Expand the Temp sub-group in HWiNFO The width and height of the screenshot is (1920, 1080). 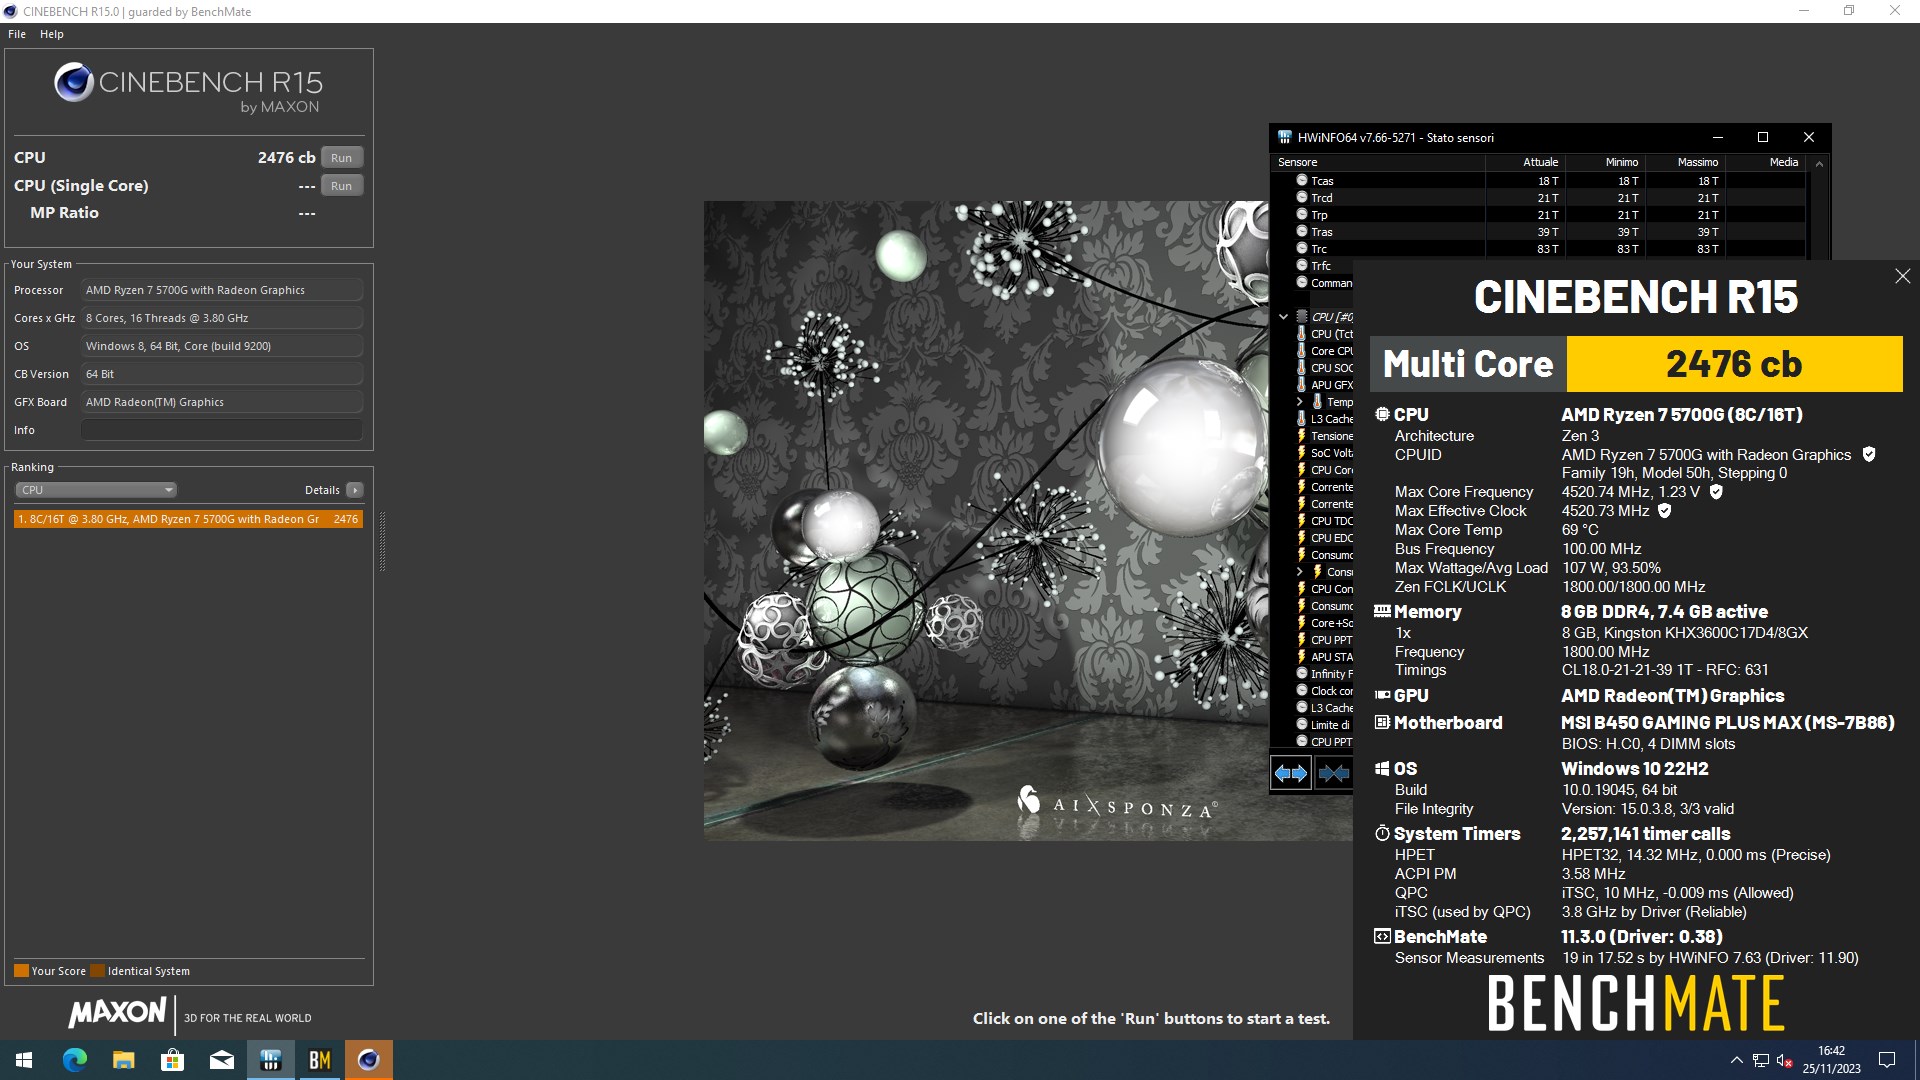coord(1300,402)
